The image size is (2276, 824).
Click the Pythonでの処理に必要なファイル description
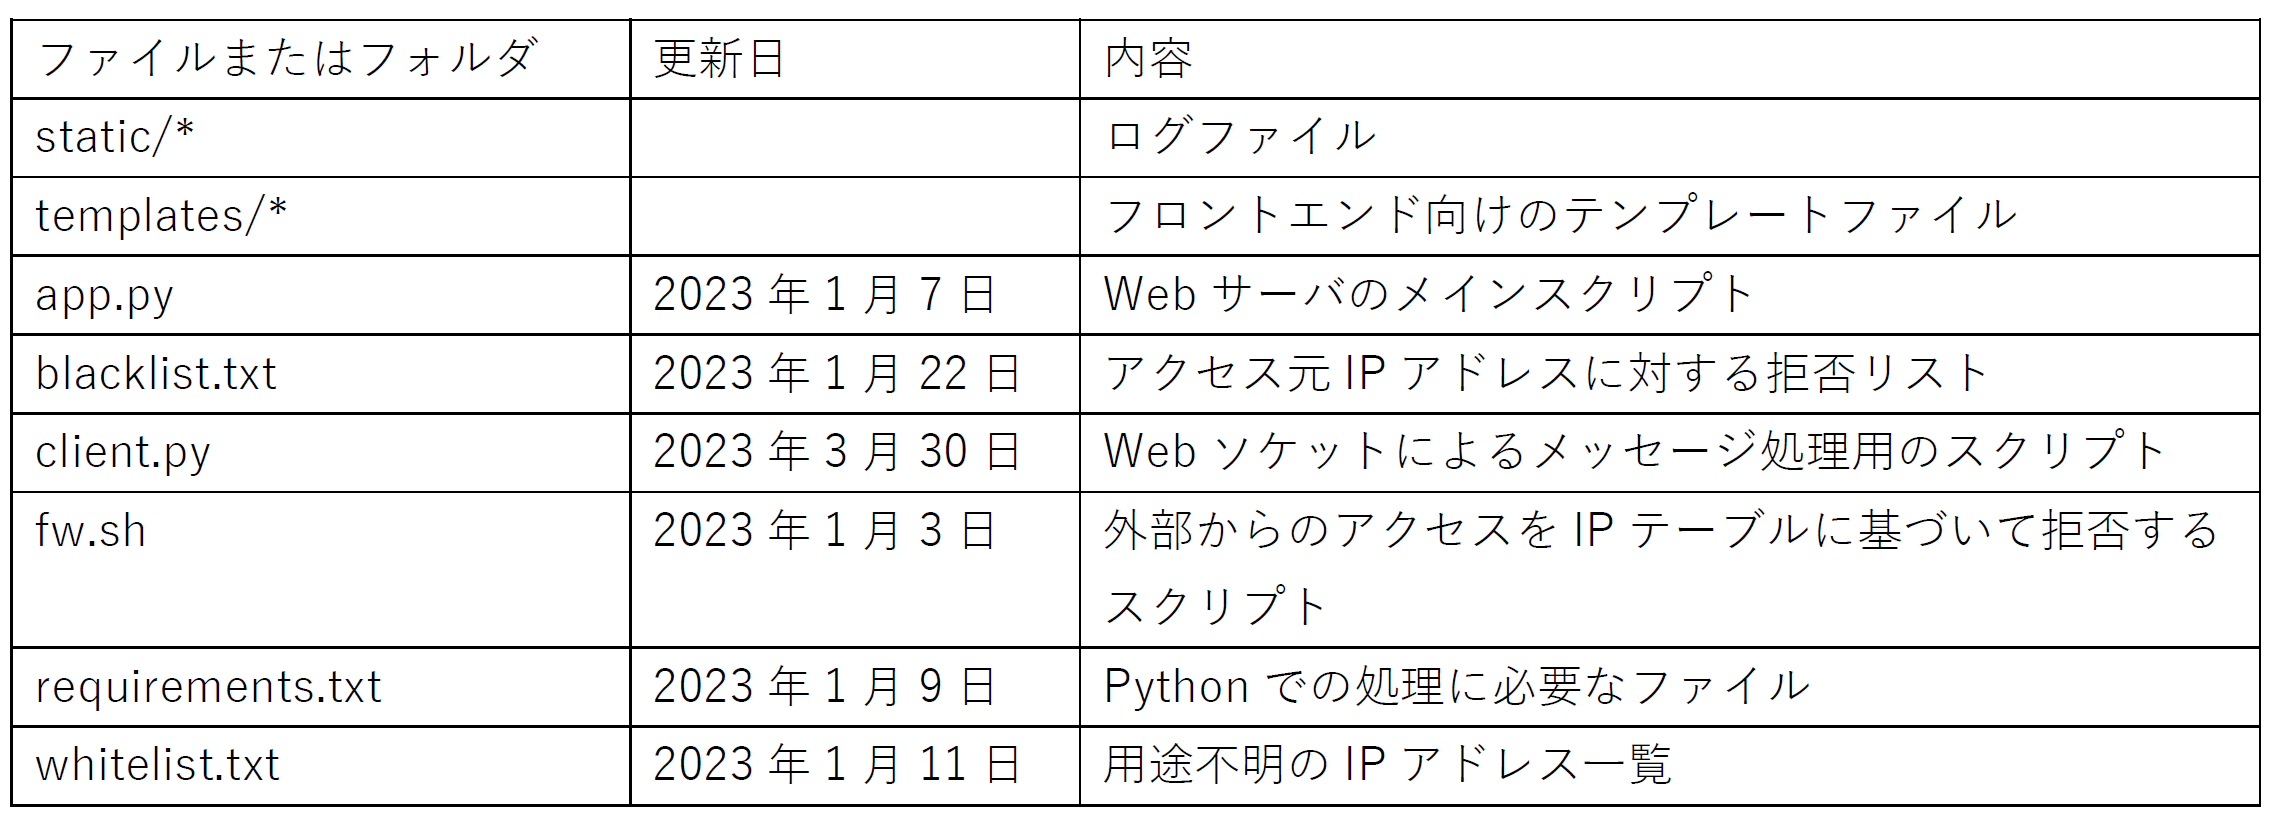click(1456, 687)
